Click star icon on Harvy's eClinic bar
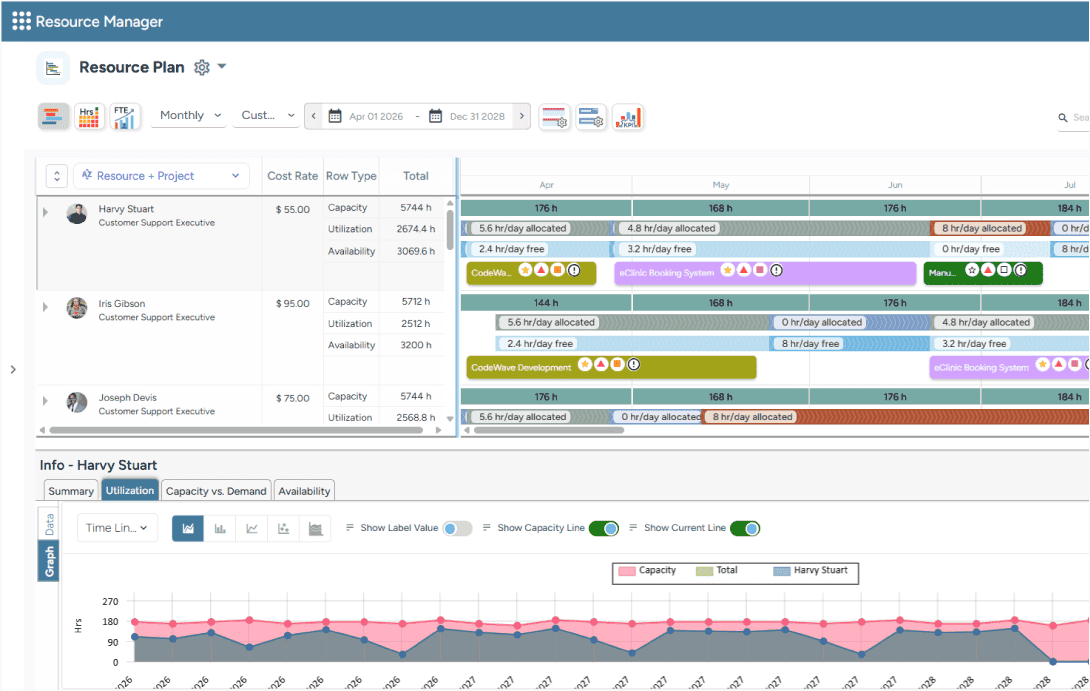Image resolution: width=1090 pixels, height=691 pixels. click(727, 270)
